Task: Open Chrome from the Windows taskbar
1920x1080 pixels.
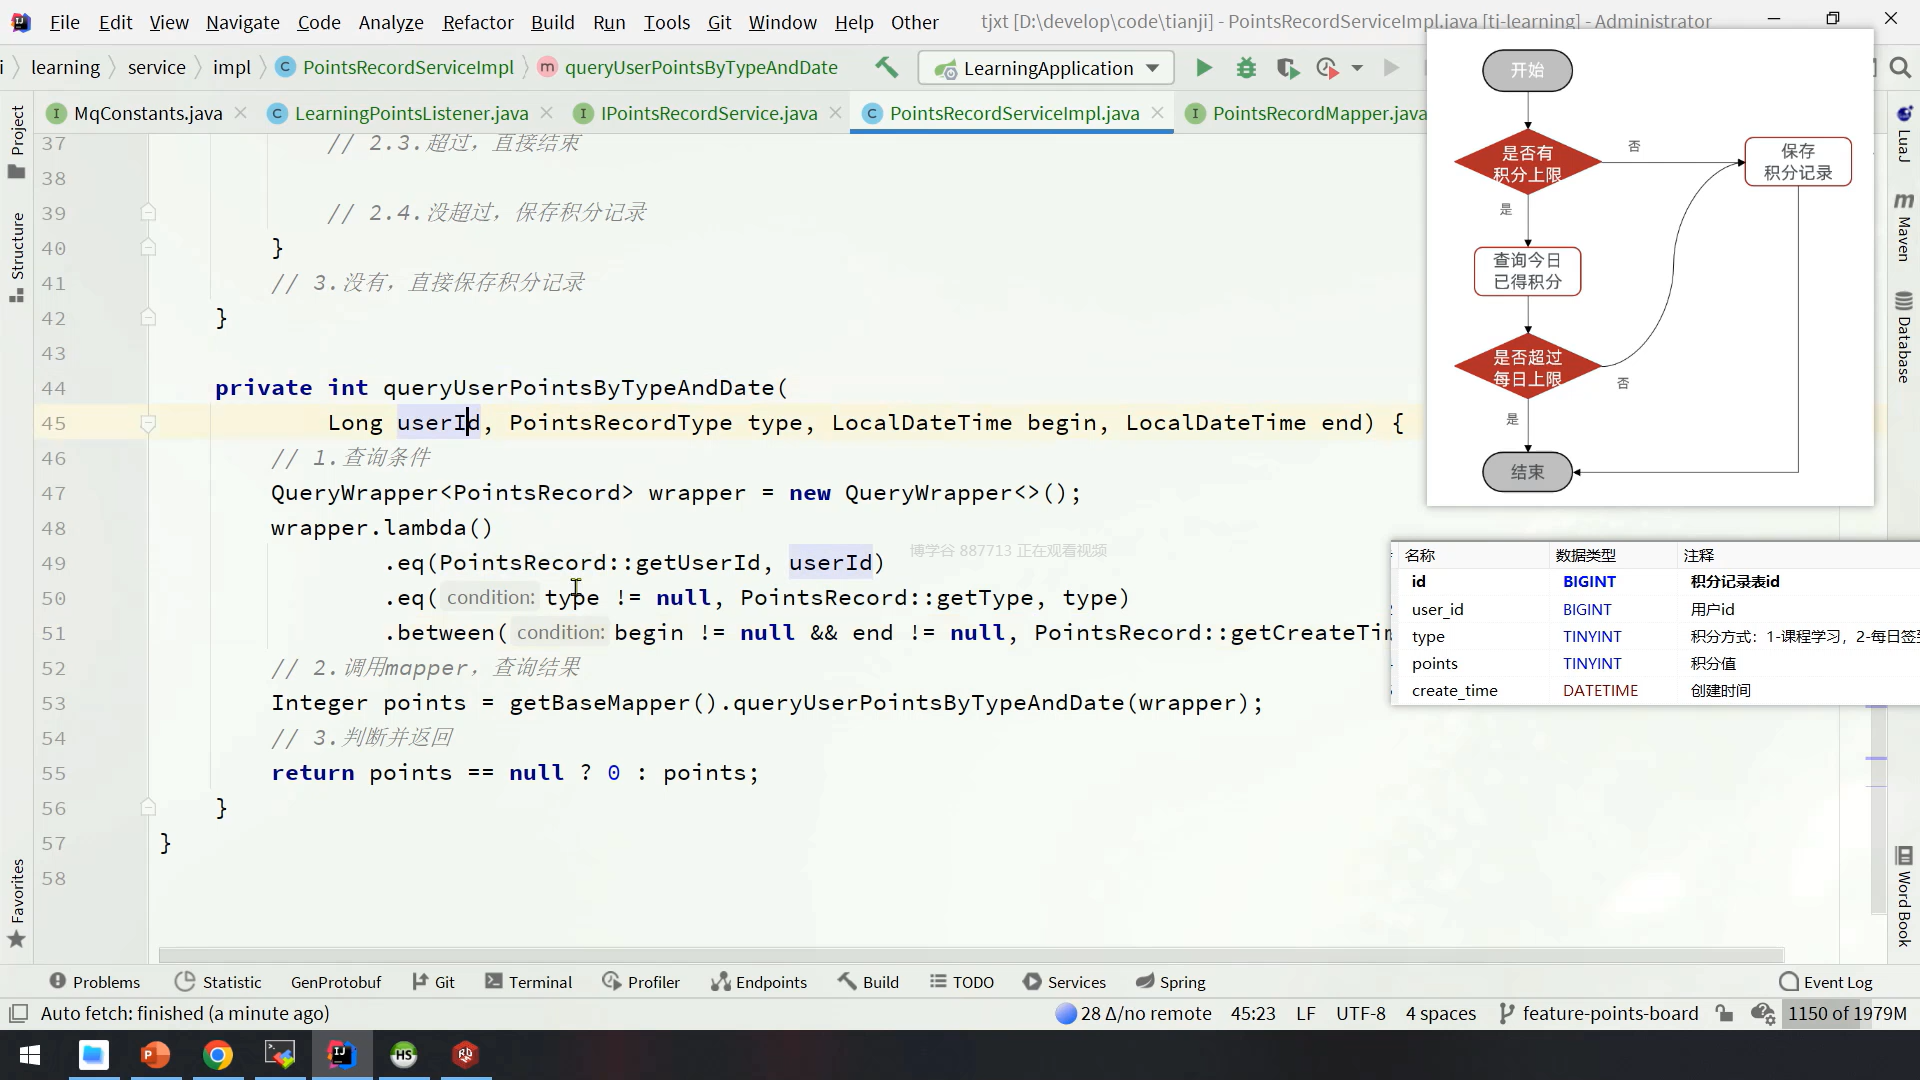Action: click(218, 1055)
